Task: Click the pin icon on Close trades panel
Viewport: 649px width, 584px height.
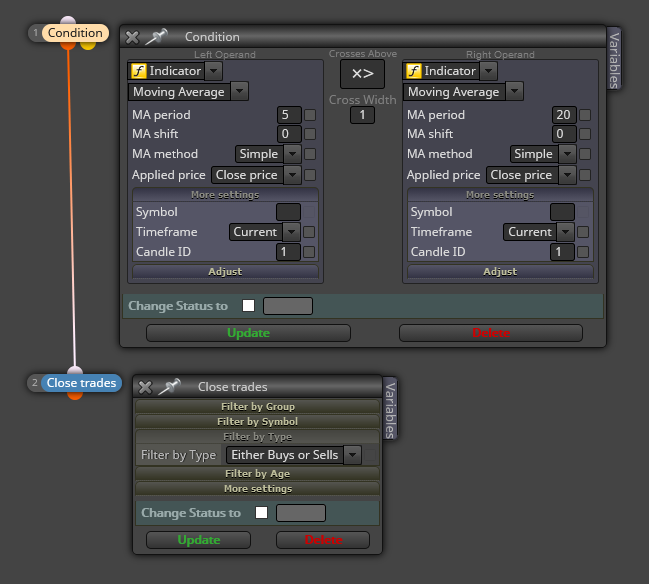Action: click(x=170, y=387)
